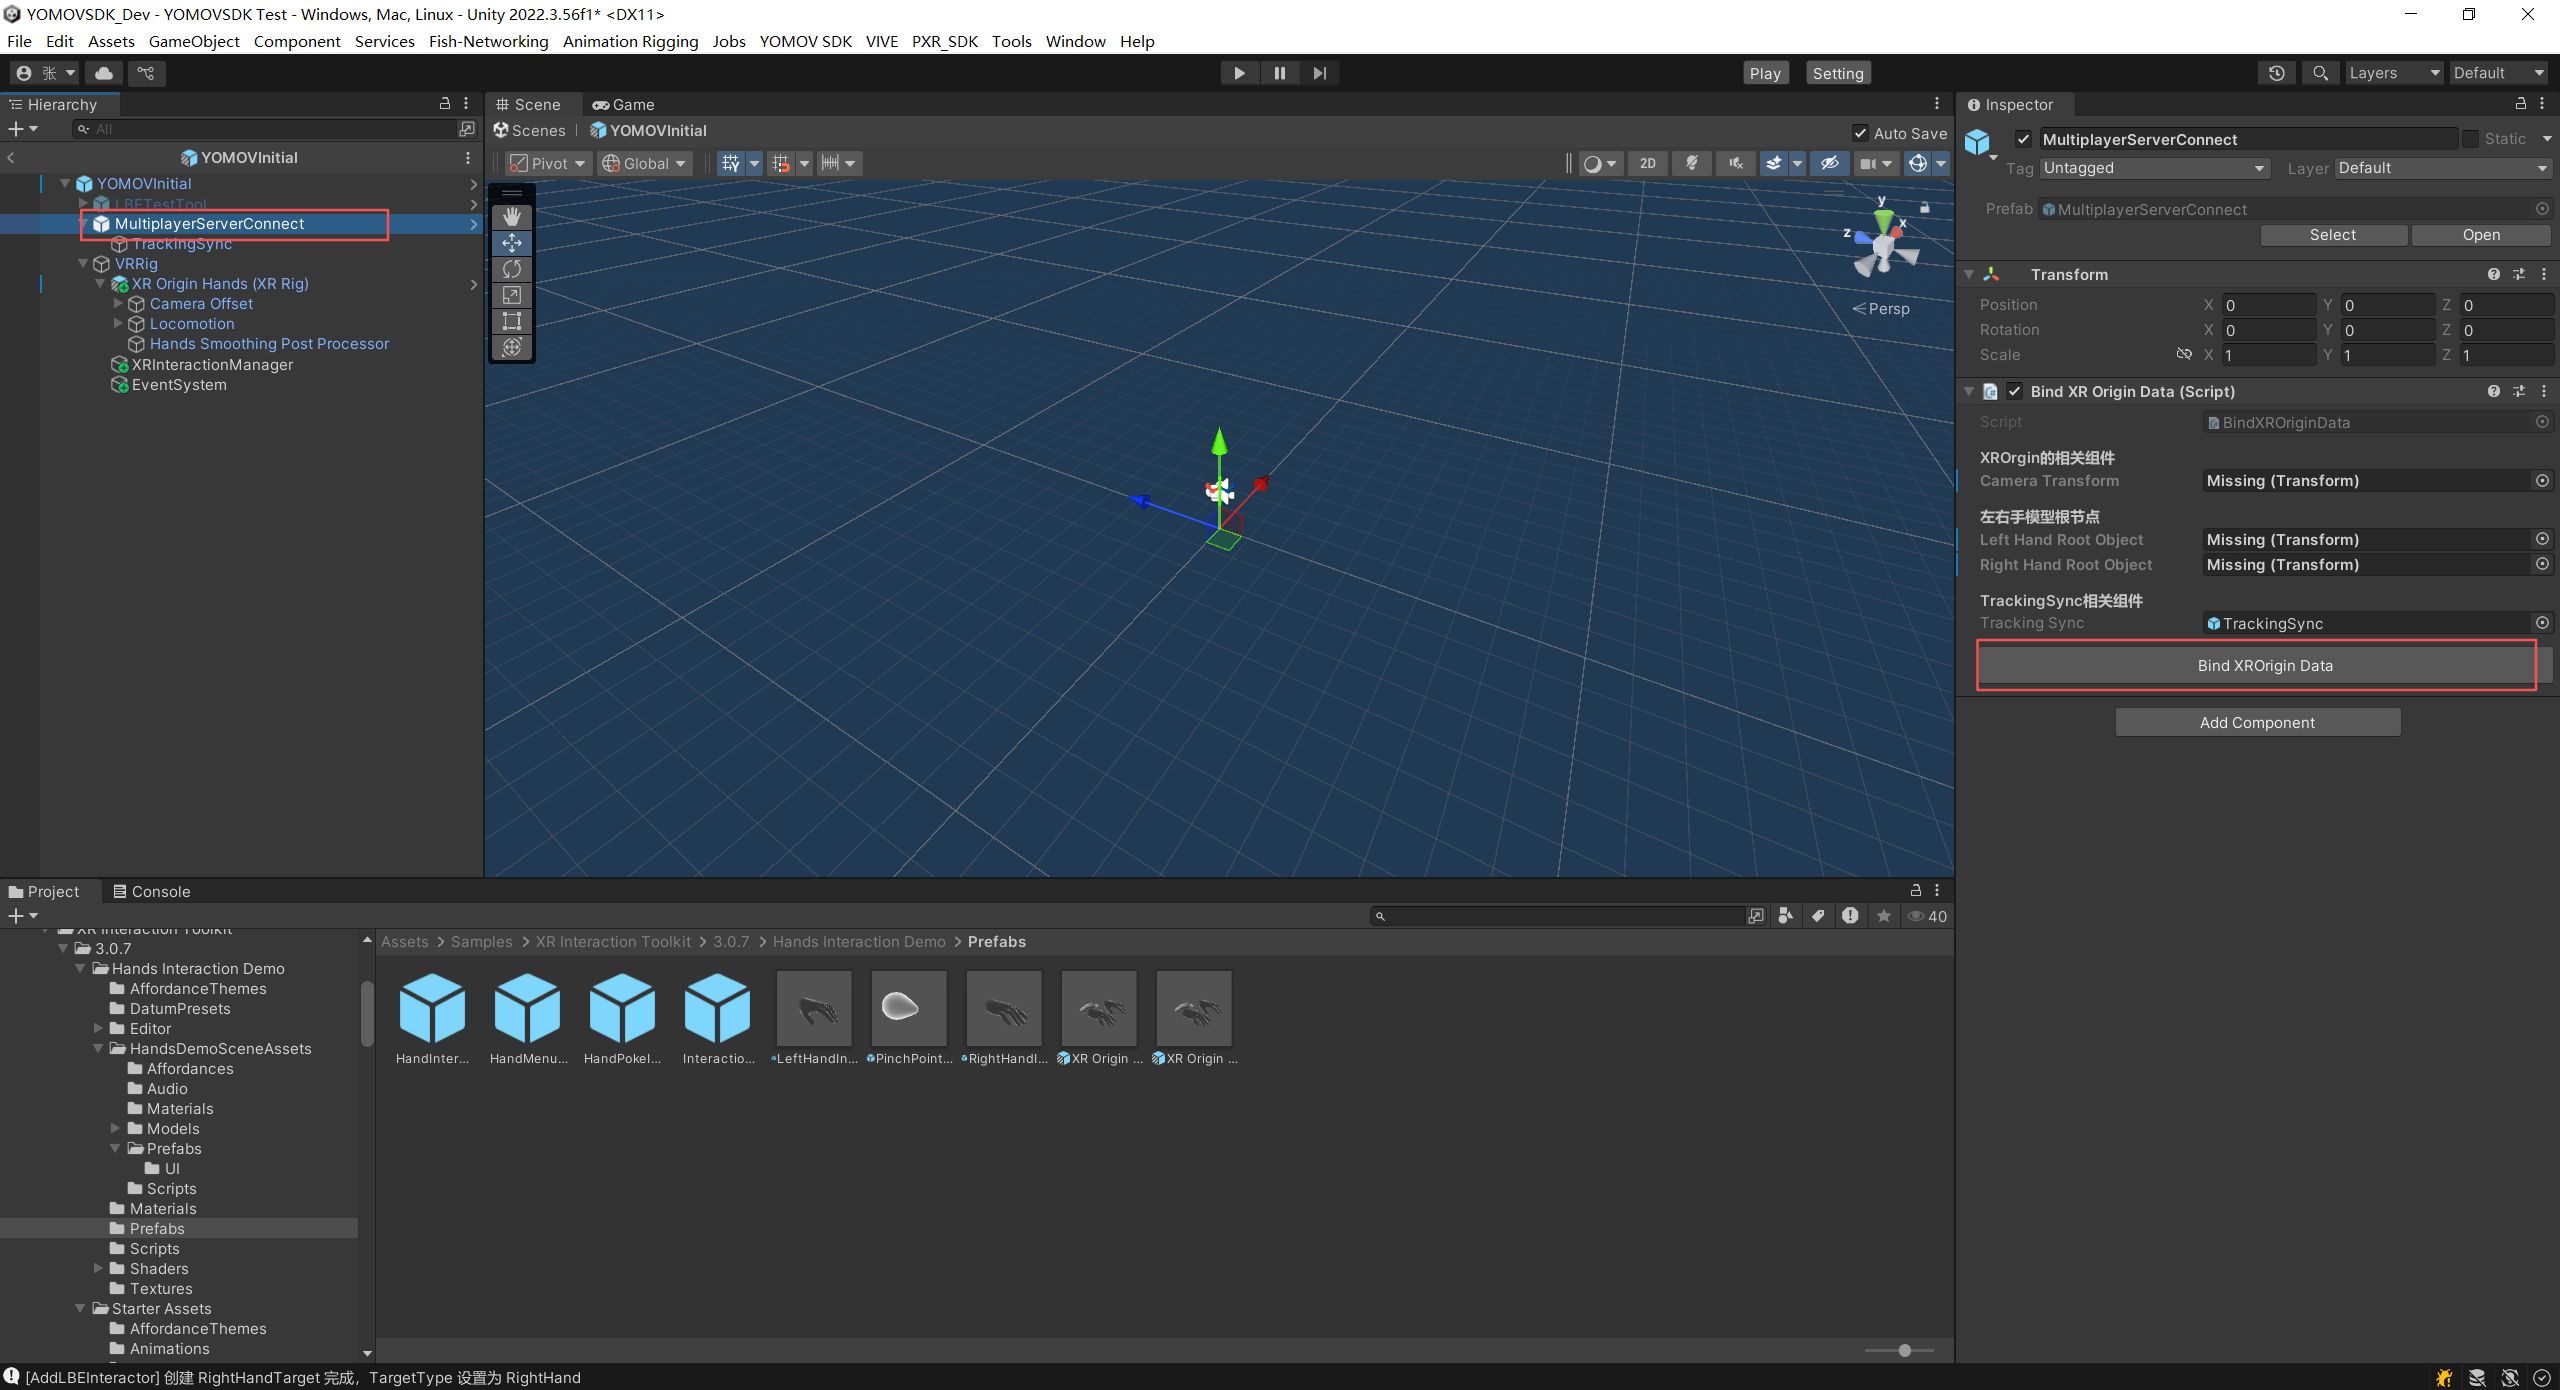Toggle the Inspector lock icon
Image resolution: width=2560 pixels, height=1390 pixels.
[x=2520, y=104]
